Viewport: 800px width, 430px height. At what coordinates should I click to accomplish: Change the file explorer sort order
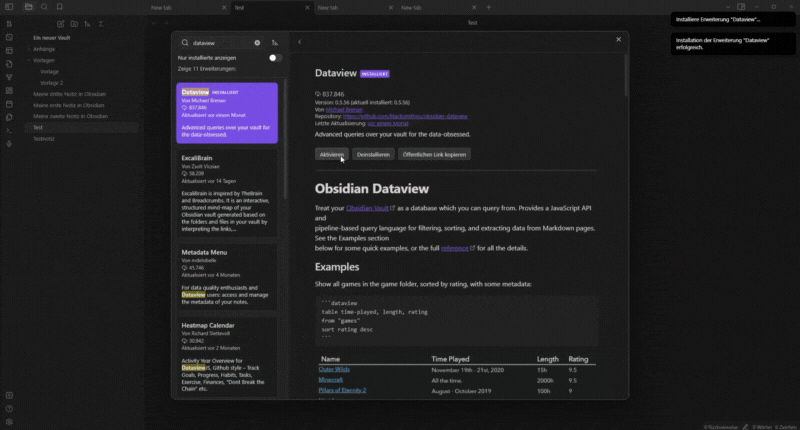[x=87, y=23]
